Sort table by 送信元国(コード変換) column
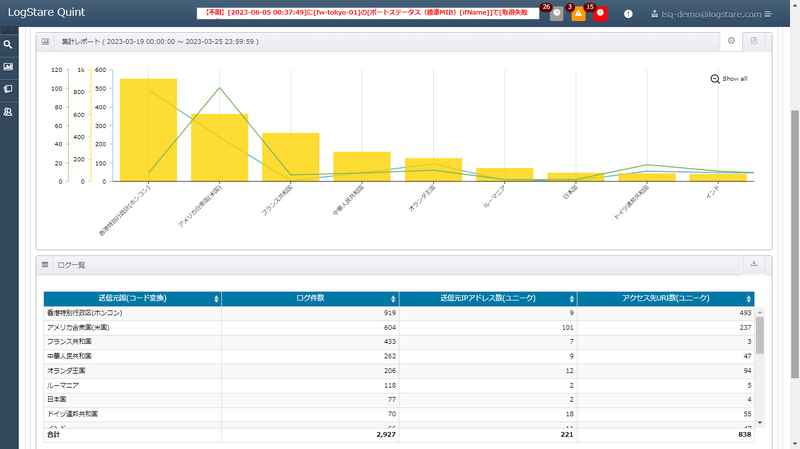The width and height of the screenshot is (800, 449). click(132, 299)
